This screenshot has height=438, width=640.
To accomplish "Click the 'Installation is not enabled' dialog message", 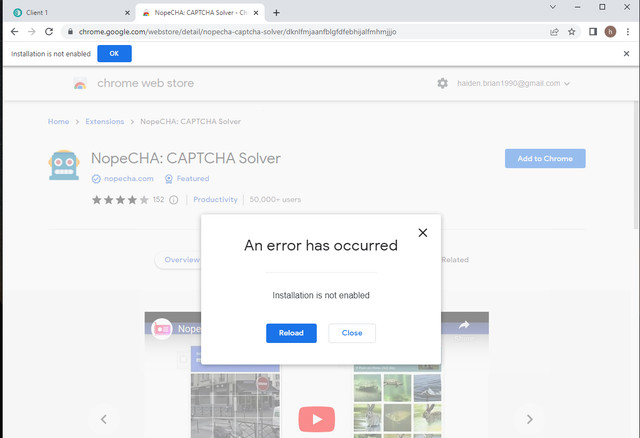I will [x=321, y=295].
